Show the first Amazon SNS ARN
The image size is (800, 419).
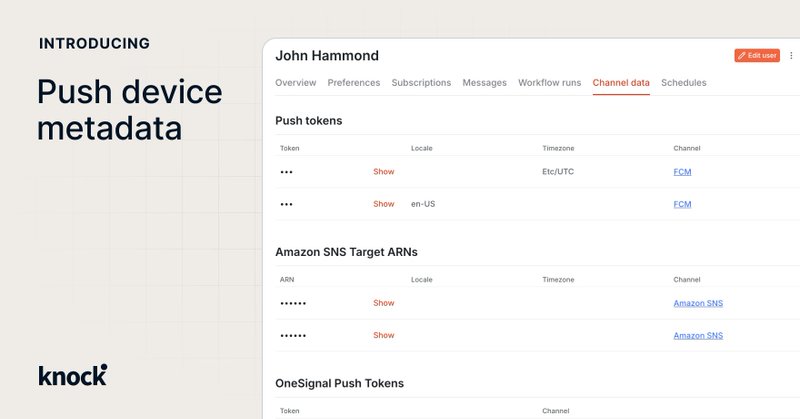[x=384, y=303]
